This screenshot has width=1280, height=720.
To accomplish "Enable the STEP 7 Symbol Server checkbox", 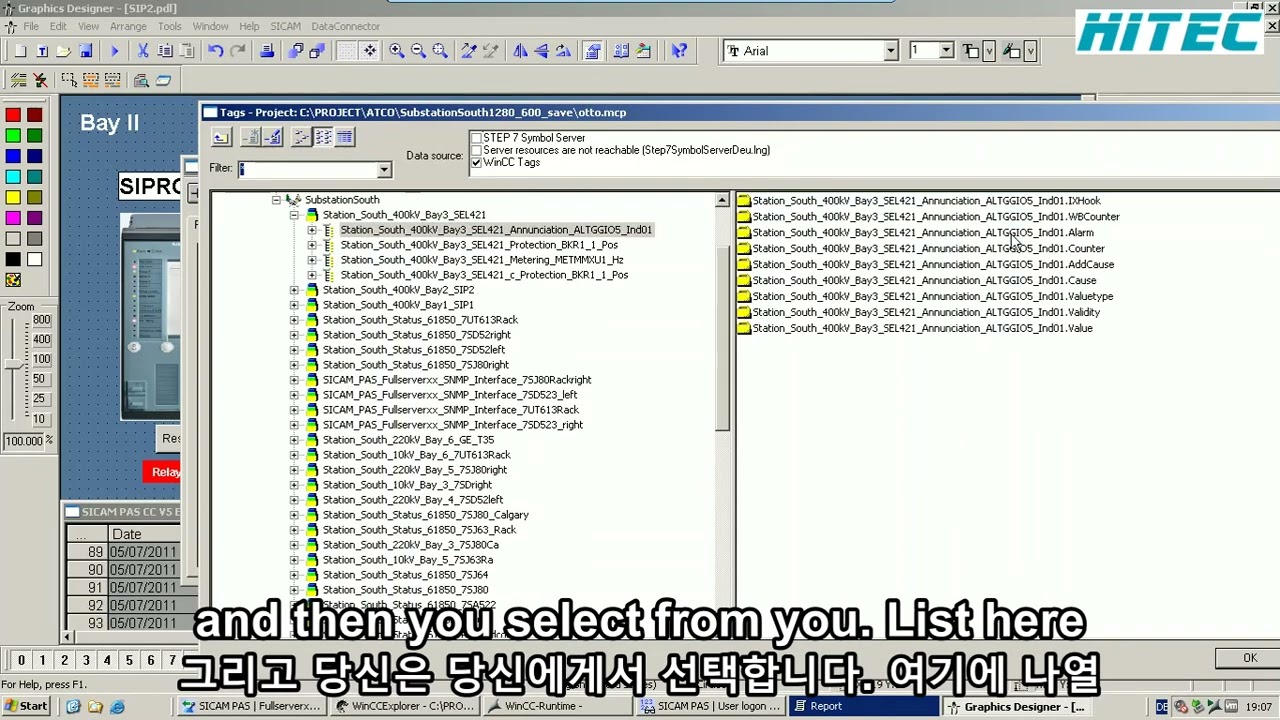I will point(476,138).
